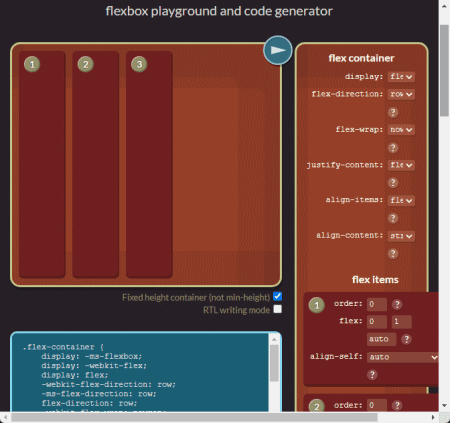450x423 pixels.
Task: Open the align-content dropdown
Action: coord(401,236)
